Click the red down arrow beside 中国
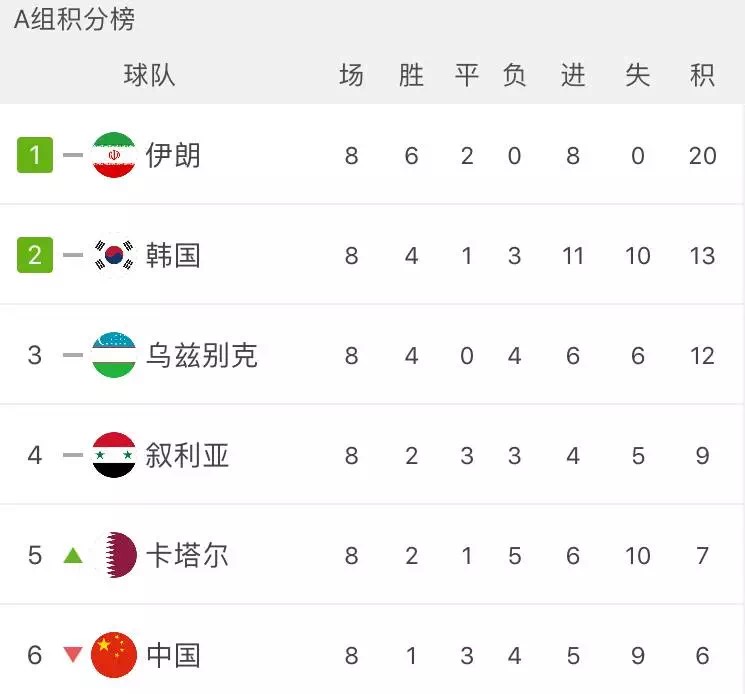The width and height of the screenshot is (745, 694). tap(72, 655)
